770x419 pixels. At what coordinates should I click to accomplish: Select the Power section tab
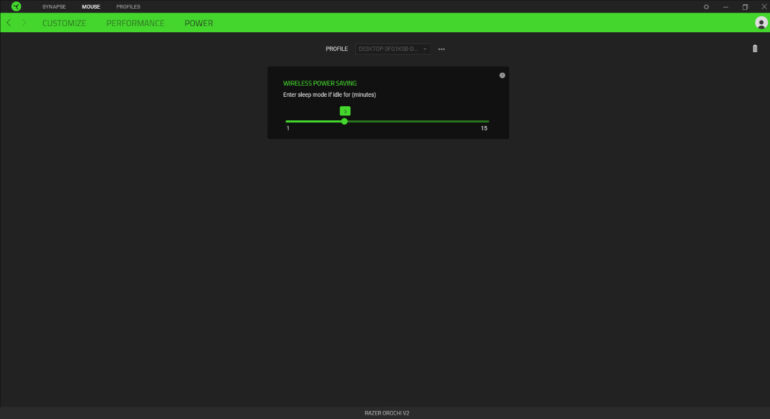click(198, 22)
